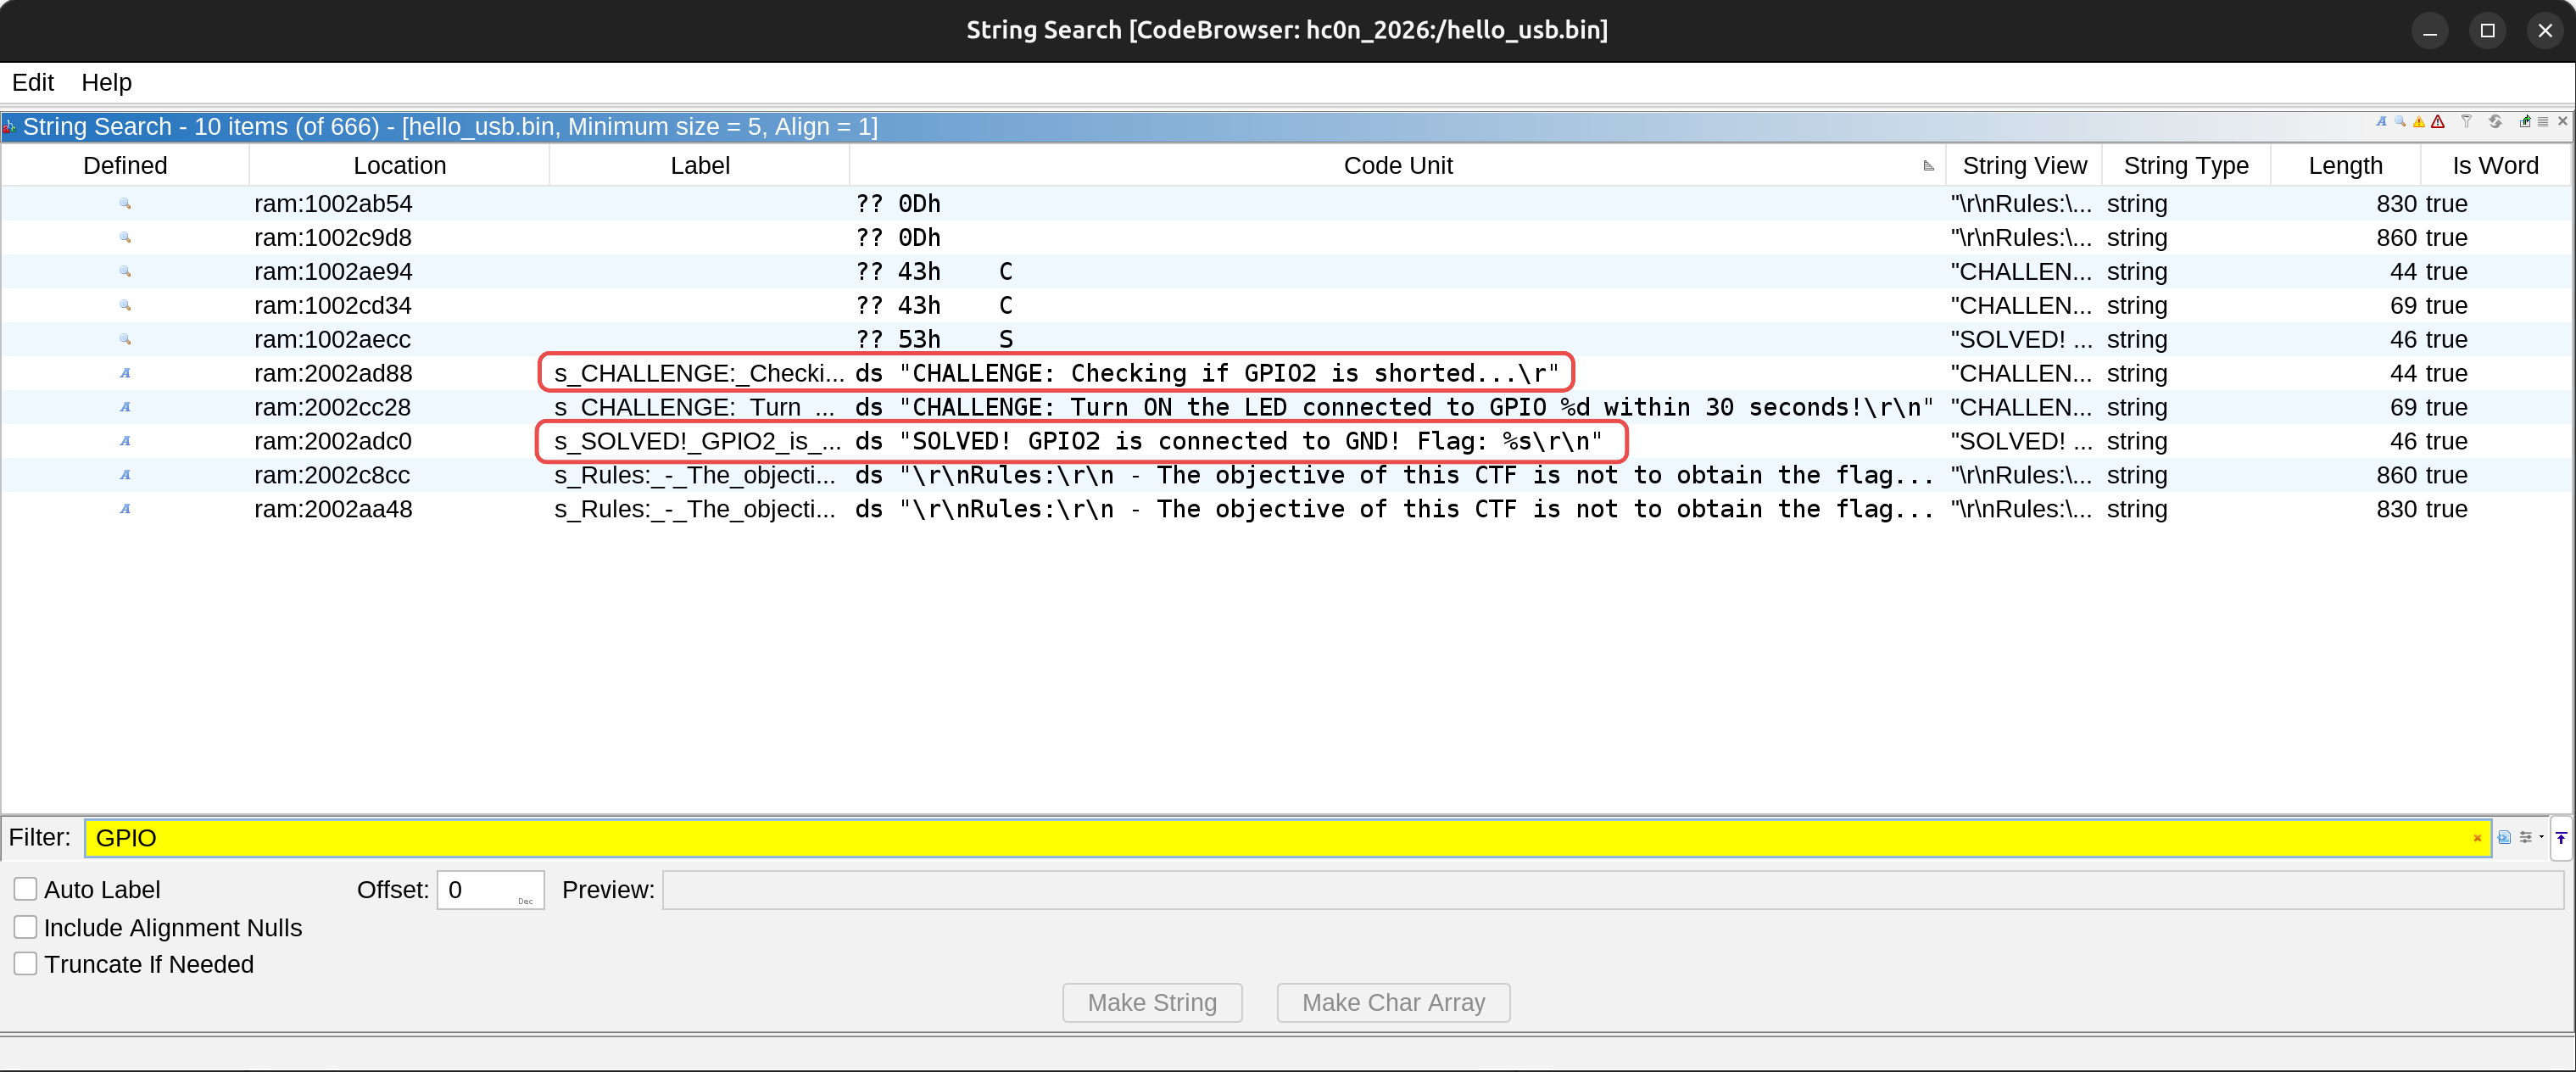Click the Ghidra icon in the panel title bar

pos(10,127)
